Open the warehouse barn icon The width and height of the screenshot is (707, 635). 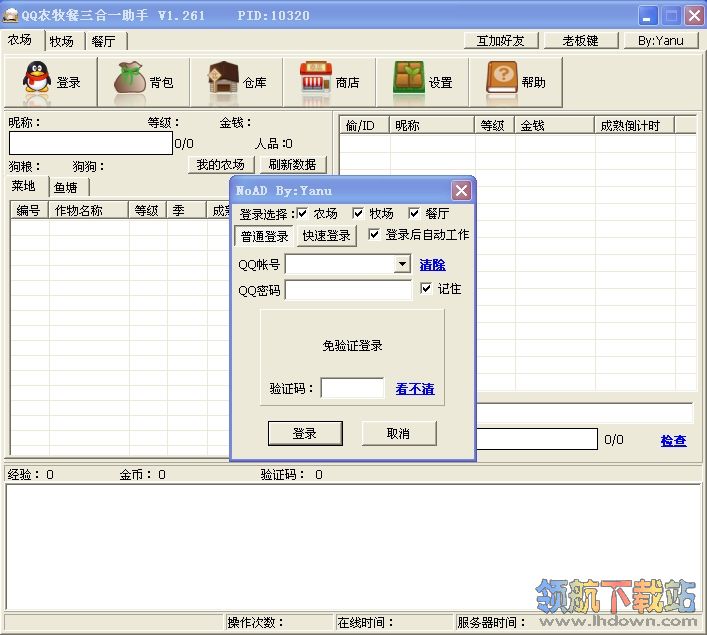[x=223, y=77]
